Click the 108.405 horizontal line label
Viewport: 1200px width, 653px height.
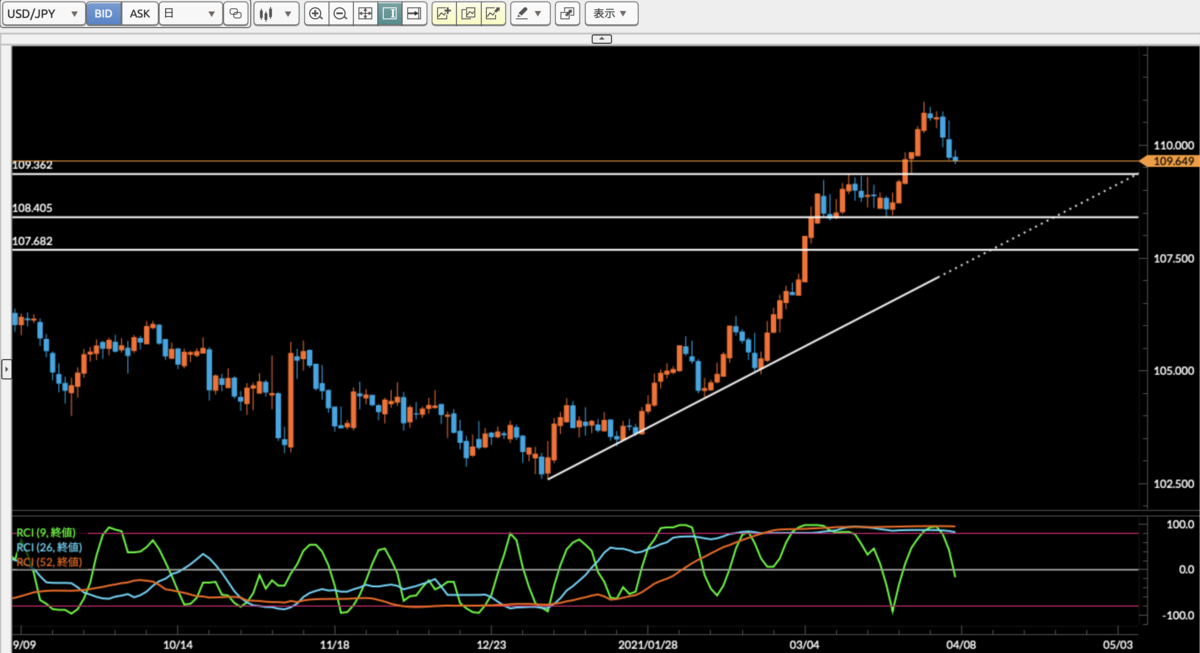pos(32,208)
